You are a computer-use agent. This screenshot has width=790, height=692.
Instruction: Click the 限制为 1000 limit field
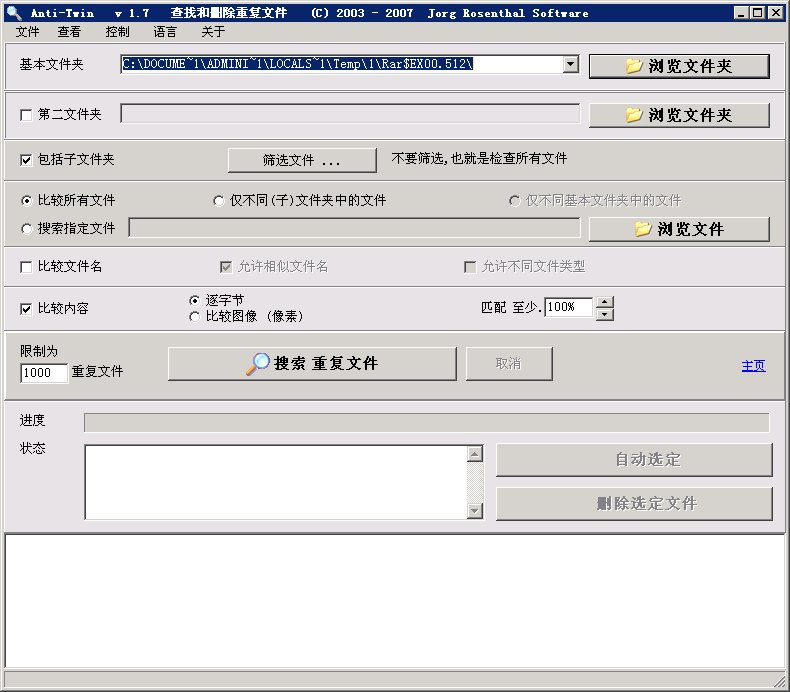(x=44, y=373)
